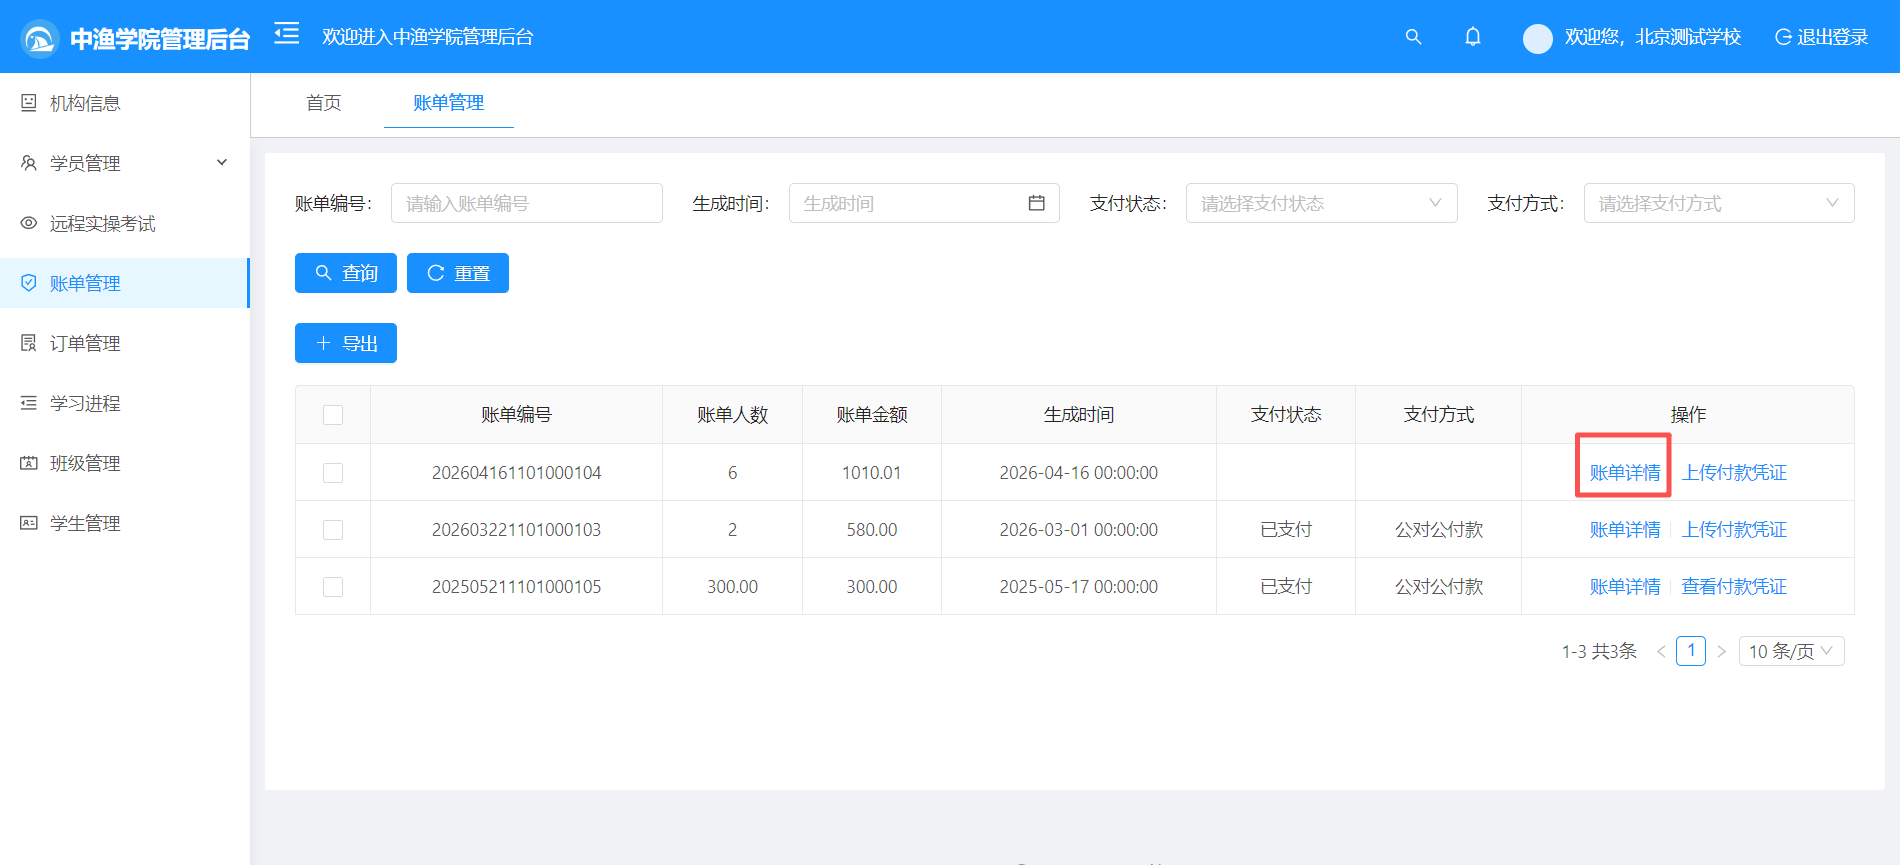Screen dimensions: 1900x865
Task: Focus the 账单编号 input field
Action: 527,203
